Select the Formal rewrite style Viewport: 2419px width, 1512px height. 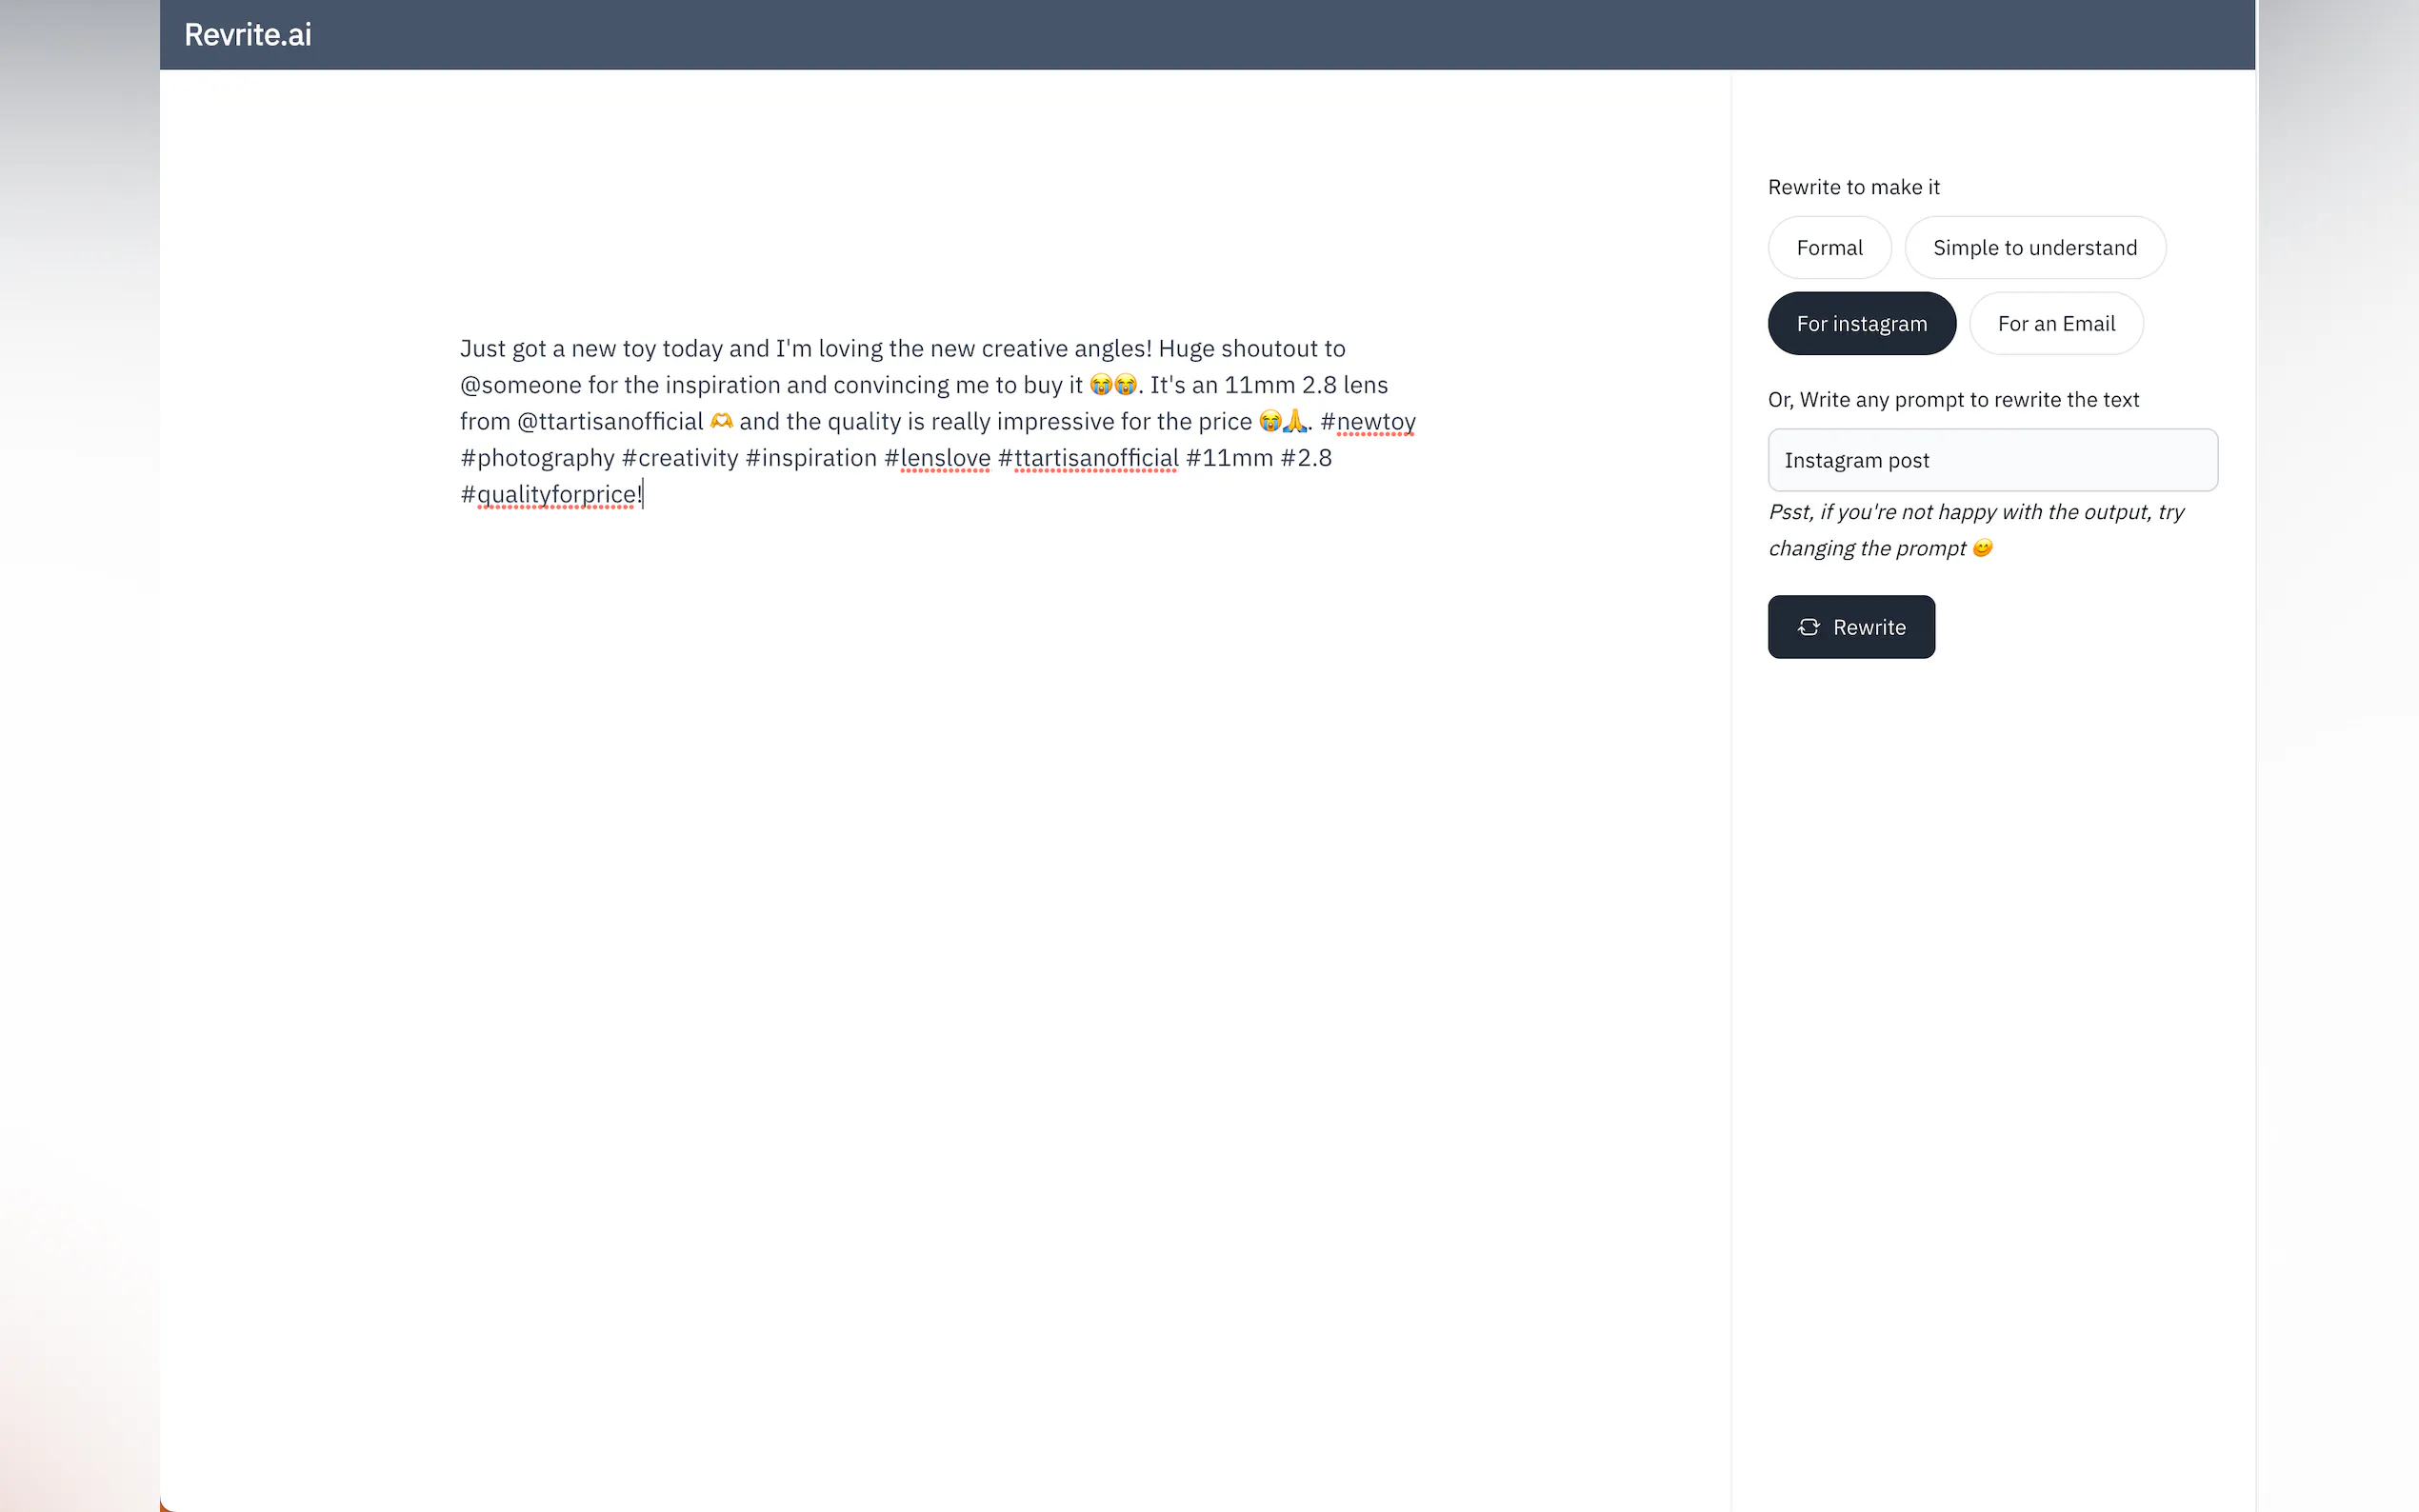coord(1829,248)
